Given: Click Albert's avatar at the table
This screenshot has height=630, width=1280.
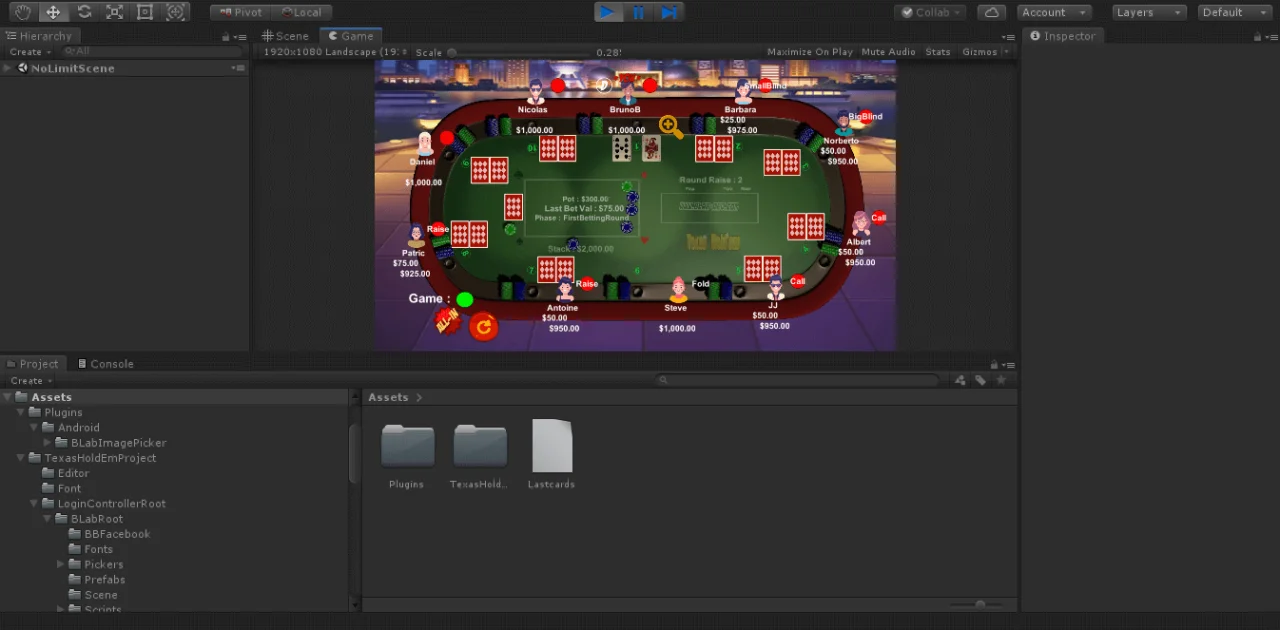Looking at the screenshot, I should (x=860, y=224).
